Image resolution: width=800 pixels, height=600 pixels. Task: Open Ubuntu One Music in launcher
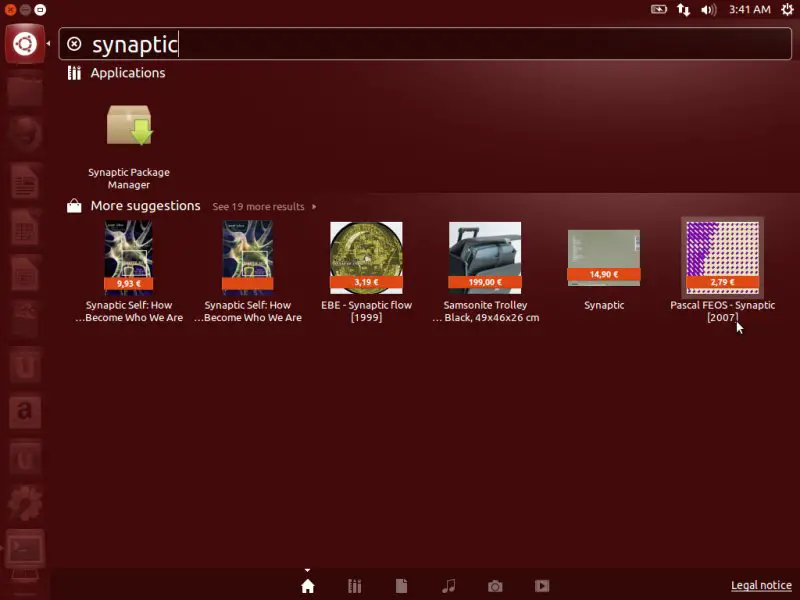tap(24, 457)
